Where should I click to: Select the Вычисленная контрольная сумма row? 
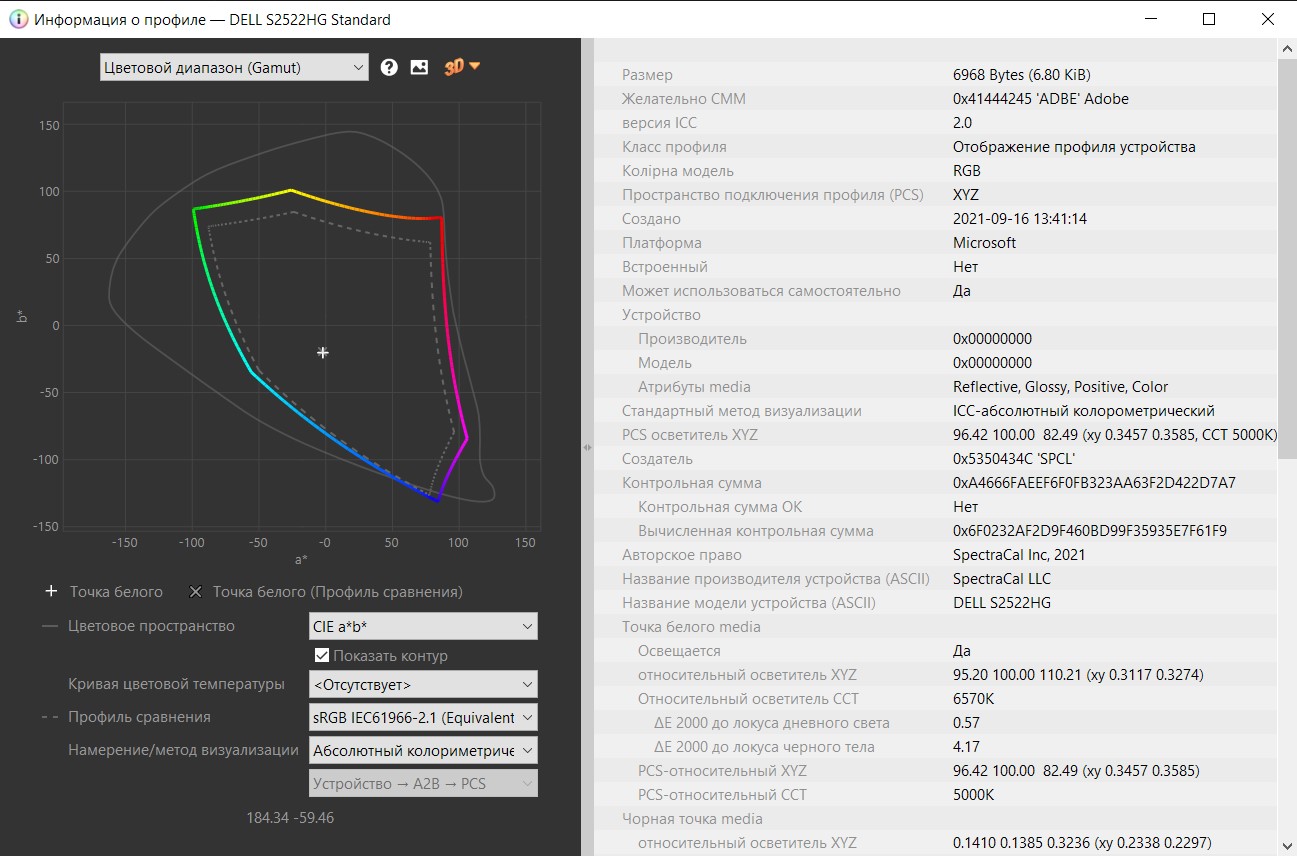936,531
